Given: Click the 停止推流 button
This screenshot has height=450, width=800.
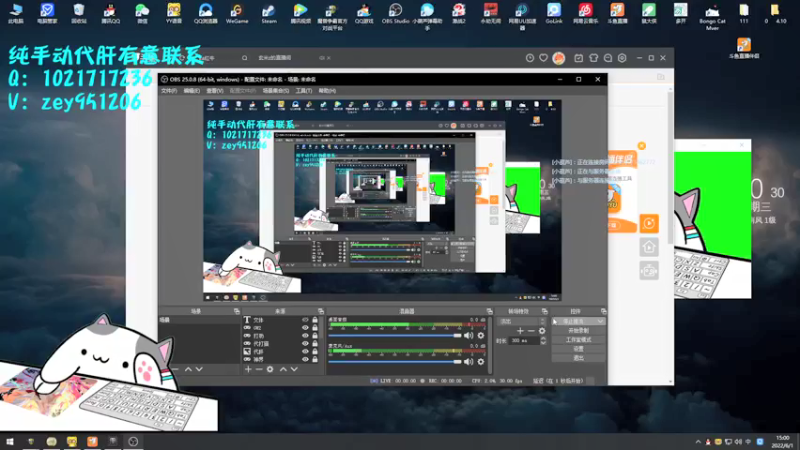Looking at the screenshot, I should [578, 321].
